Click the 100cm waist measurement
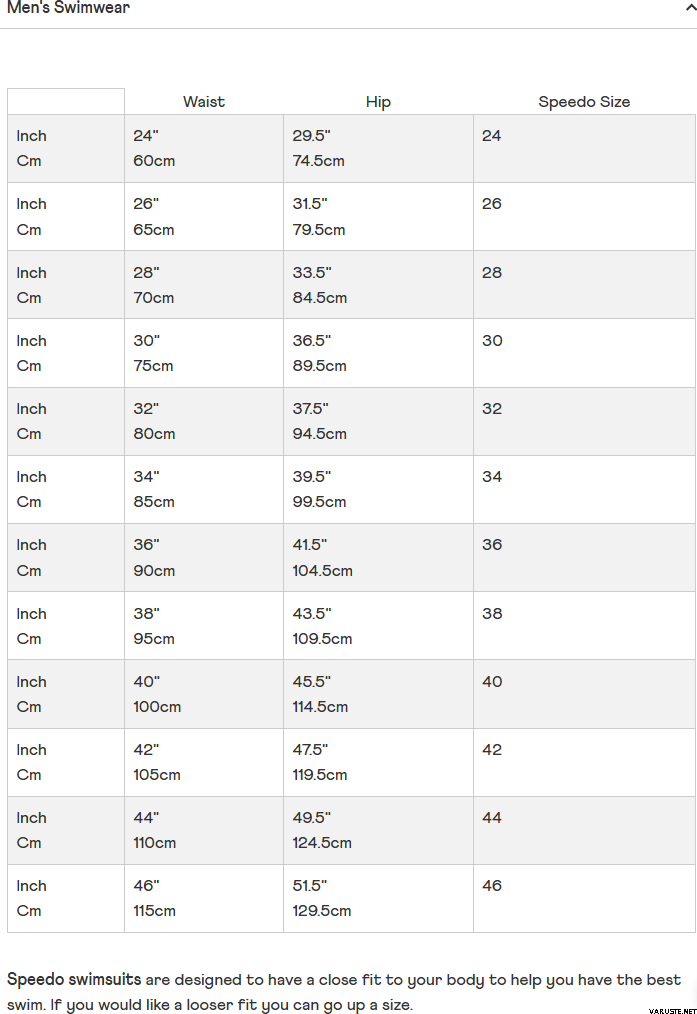The width and height of the screenshot is (697, 1014). (x=157, y=707)
